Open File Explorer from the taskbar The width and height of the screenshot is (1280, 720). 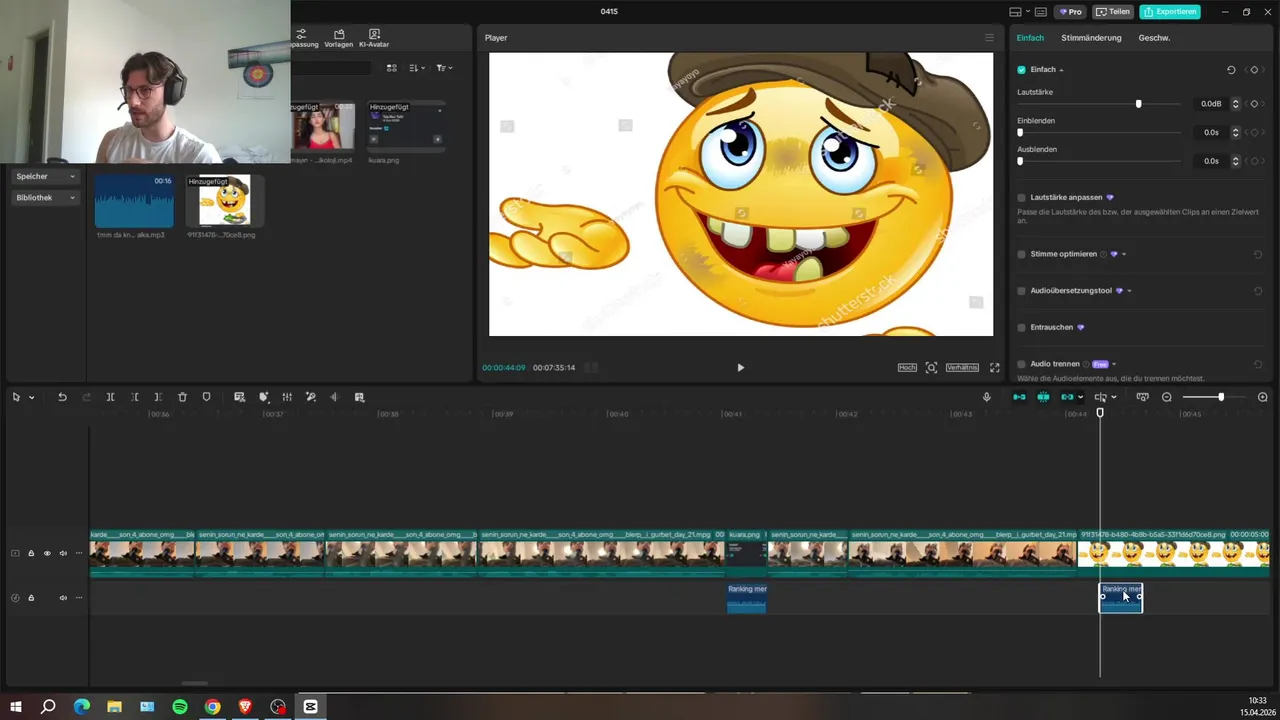[x=114, y=706]
